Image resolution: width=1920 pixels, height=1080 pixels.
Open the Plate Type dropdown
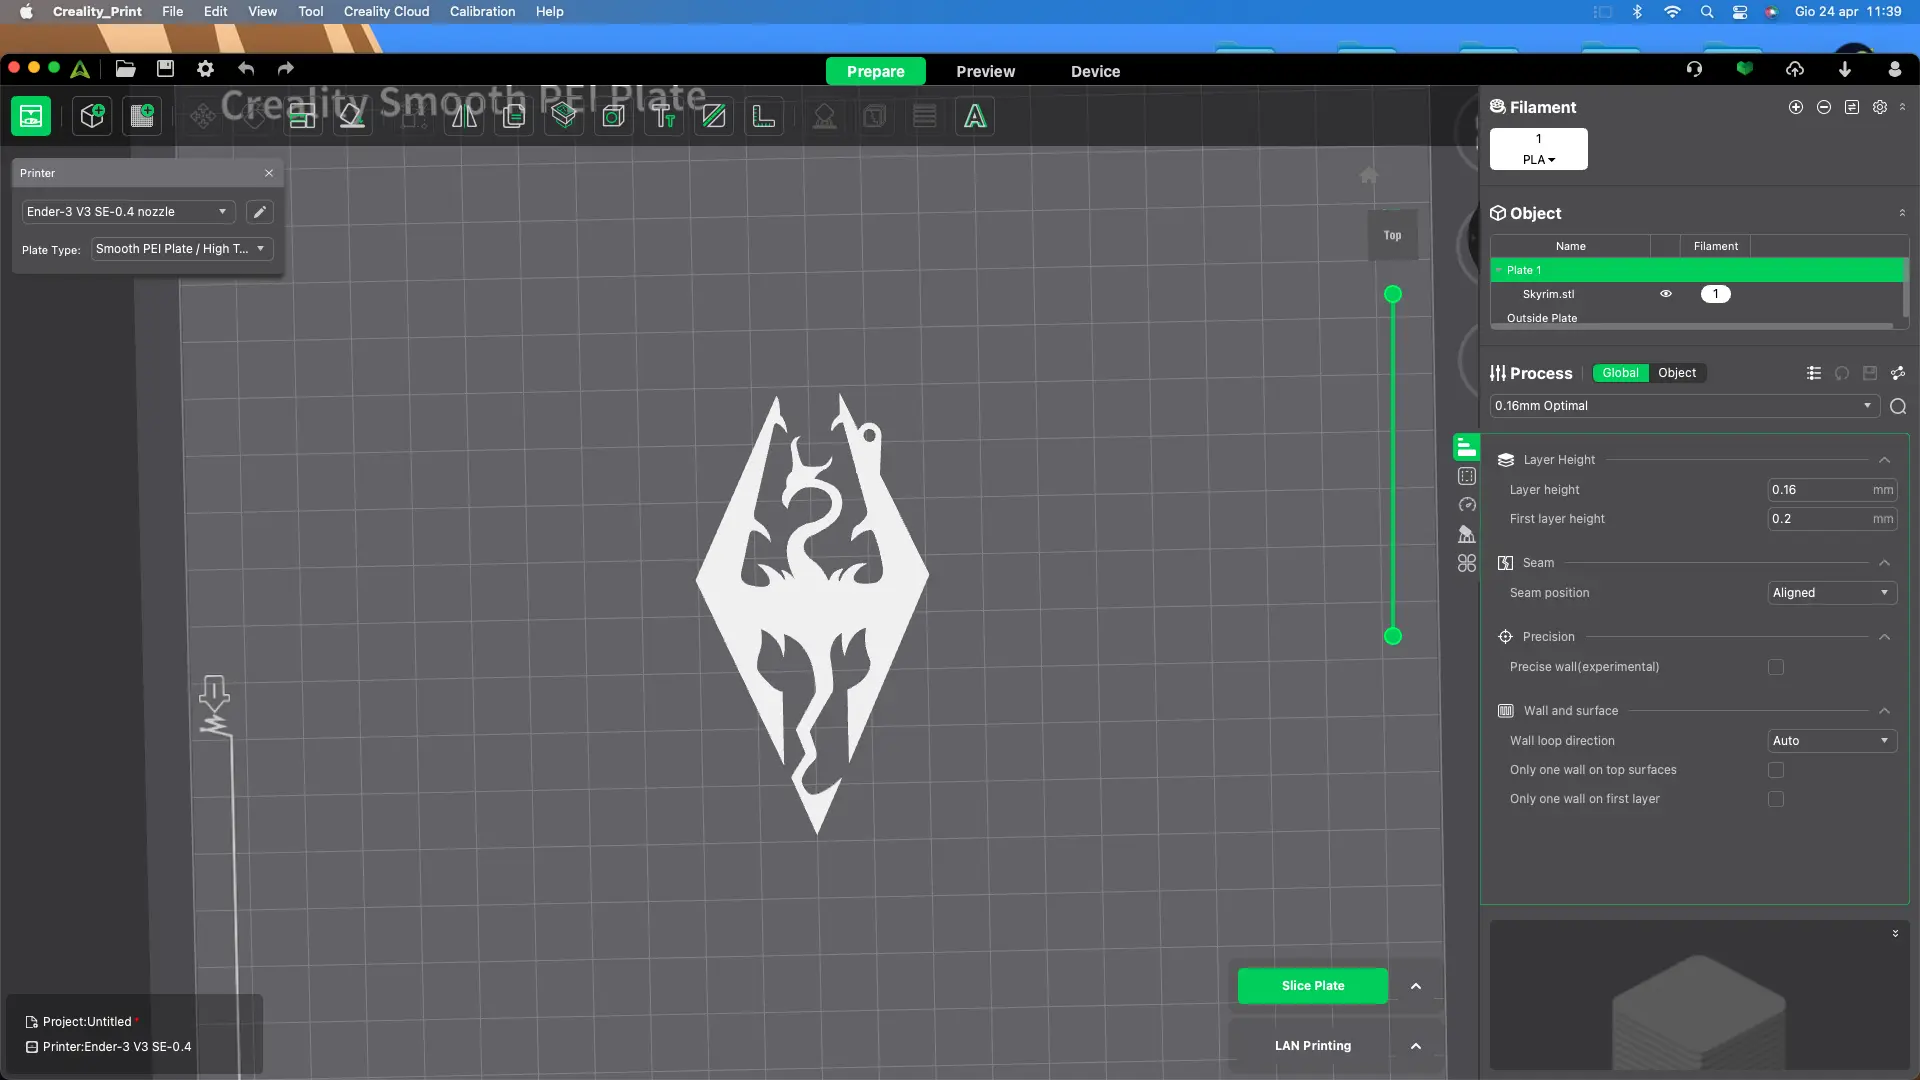click(x=182, y=249)
